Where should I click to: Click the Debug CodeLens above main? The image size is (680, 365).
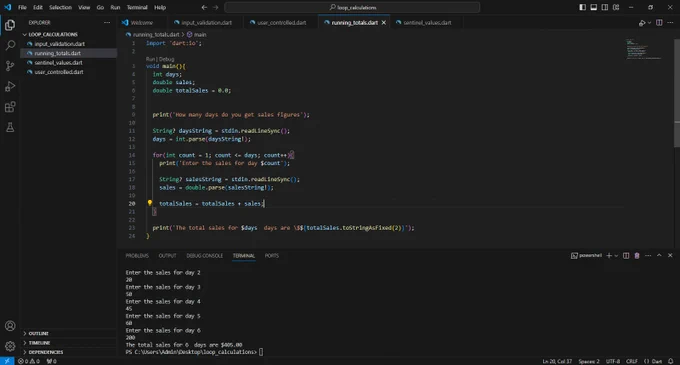167,59
